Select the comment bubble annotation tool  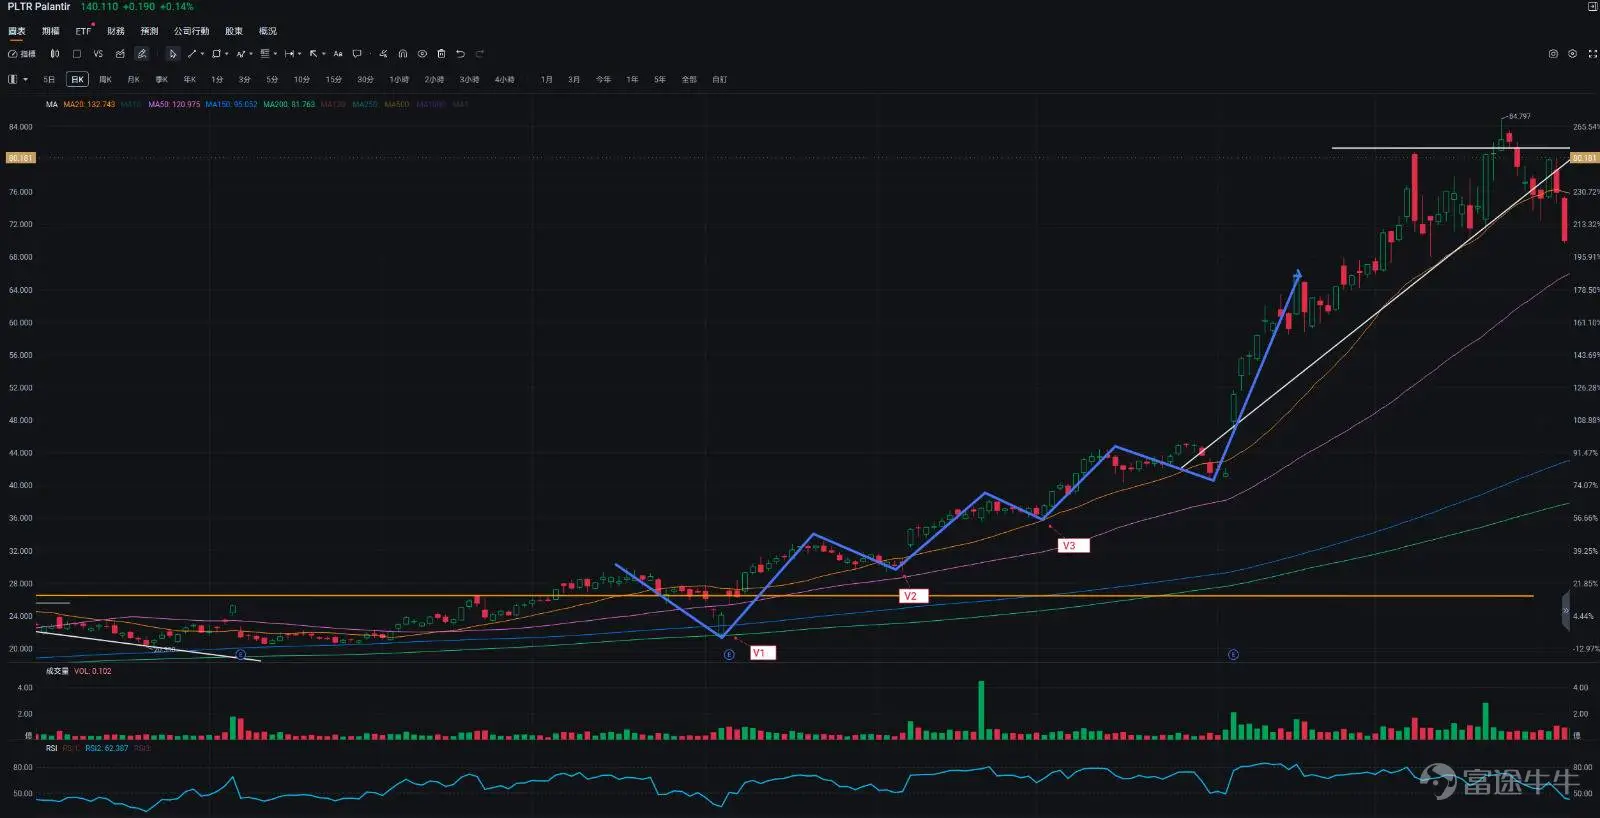357,54
